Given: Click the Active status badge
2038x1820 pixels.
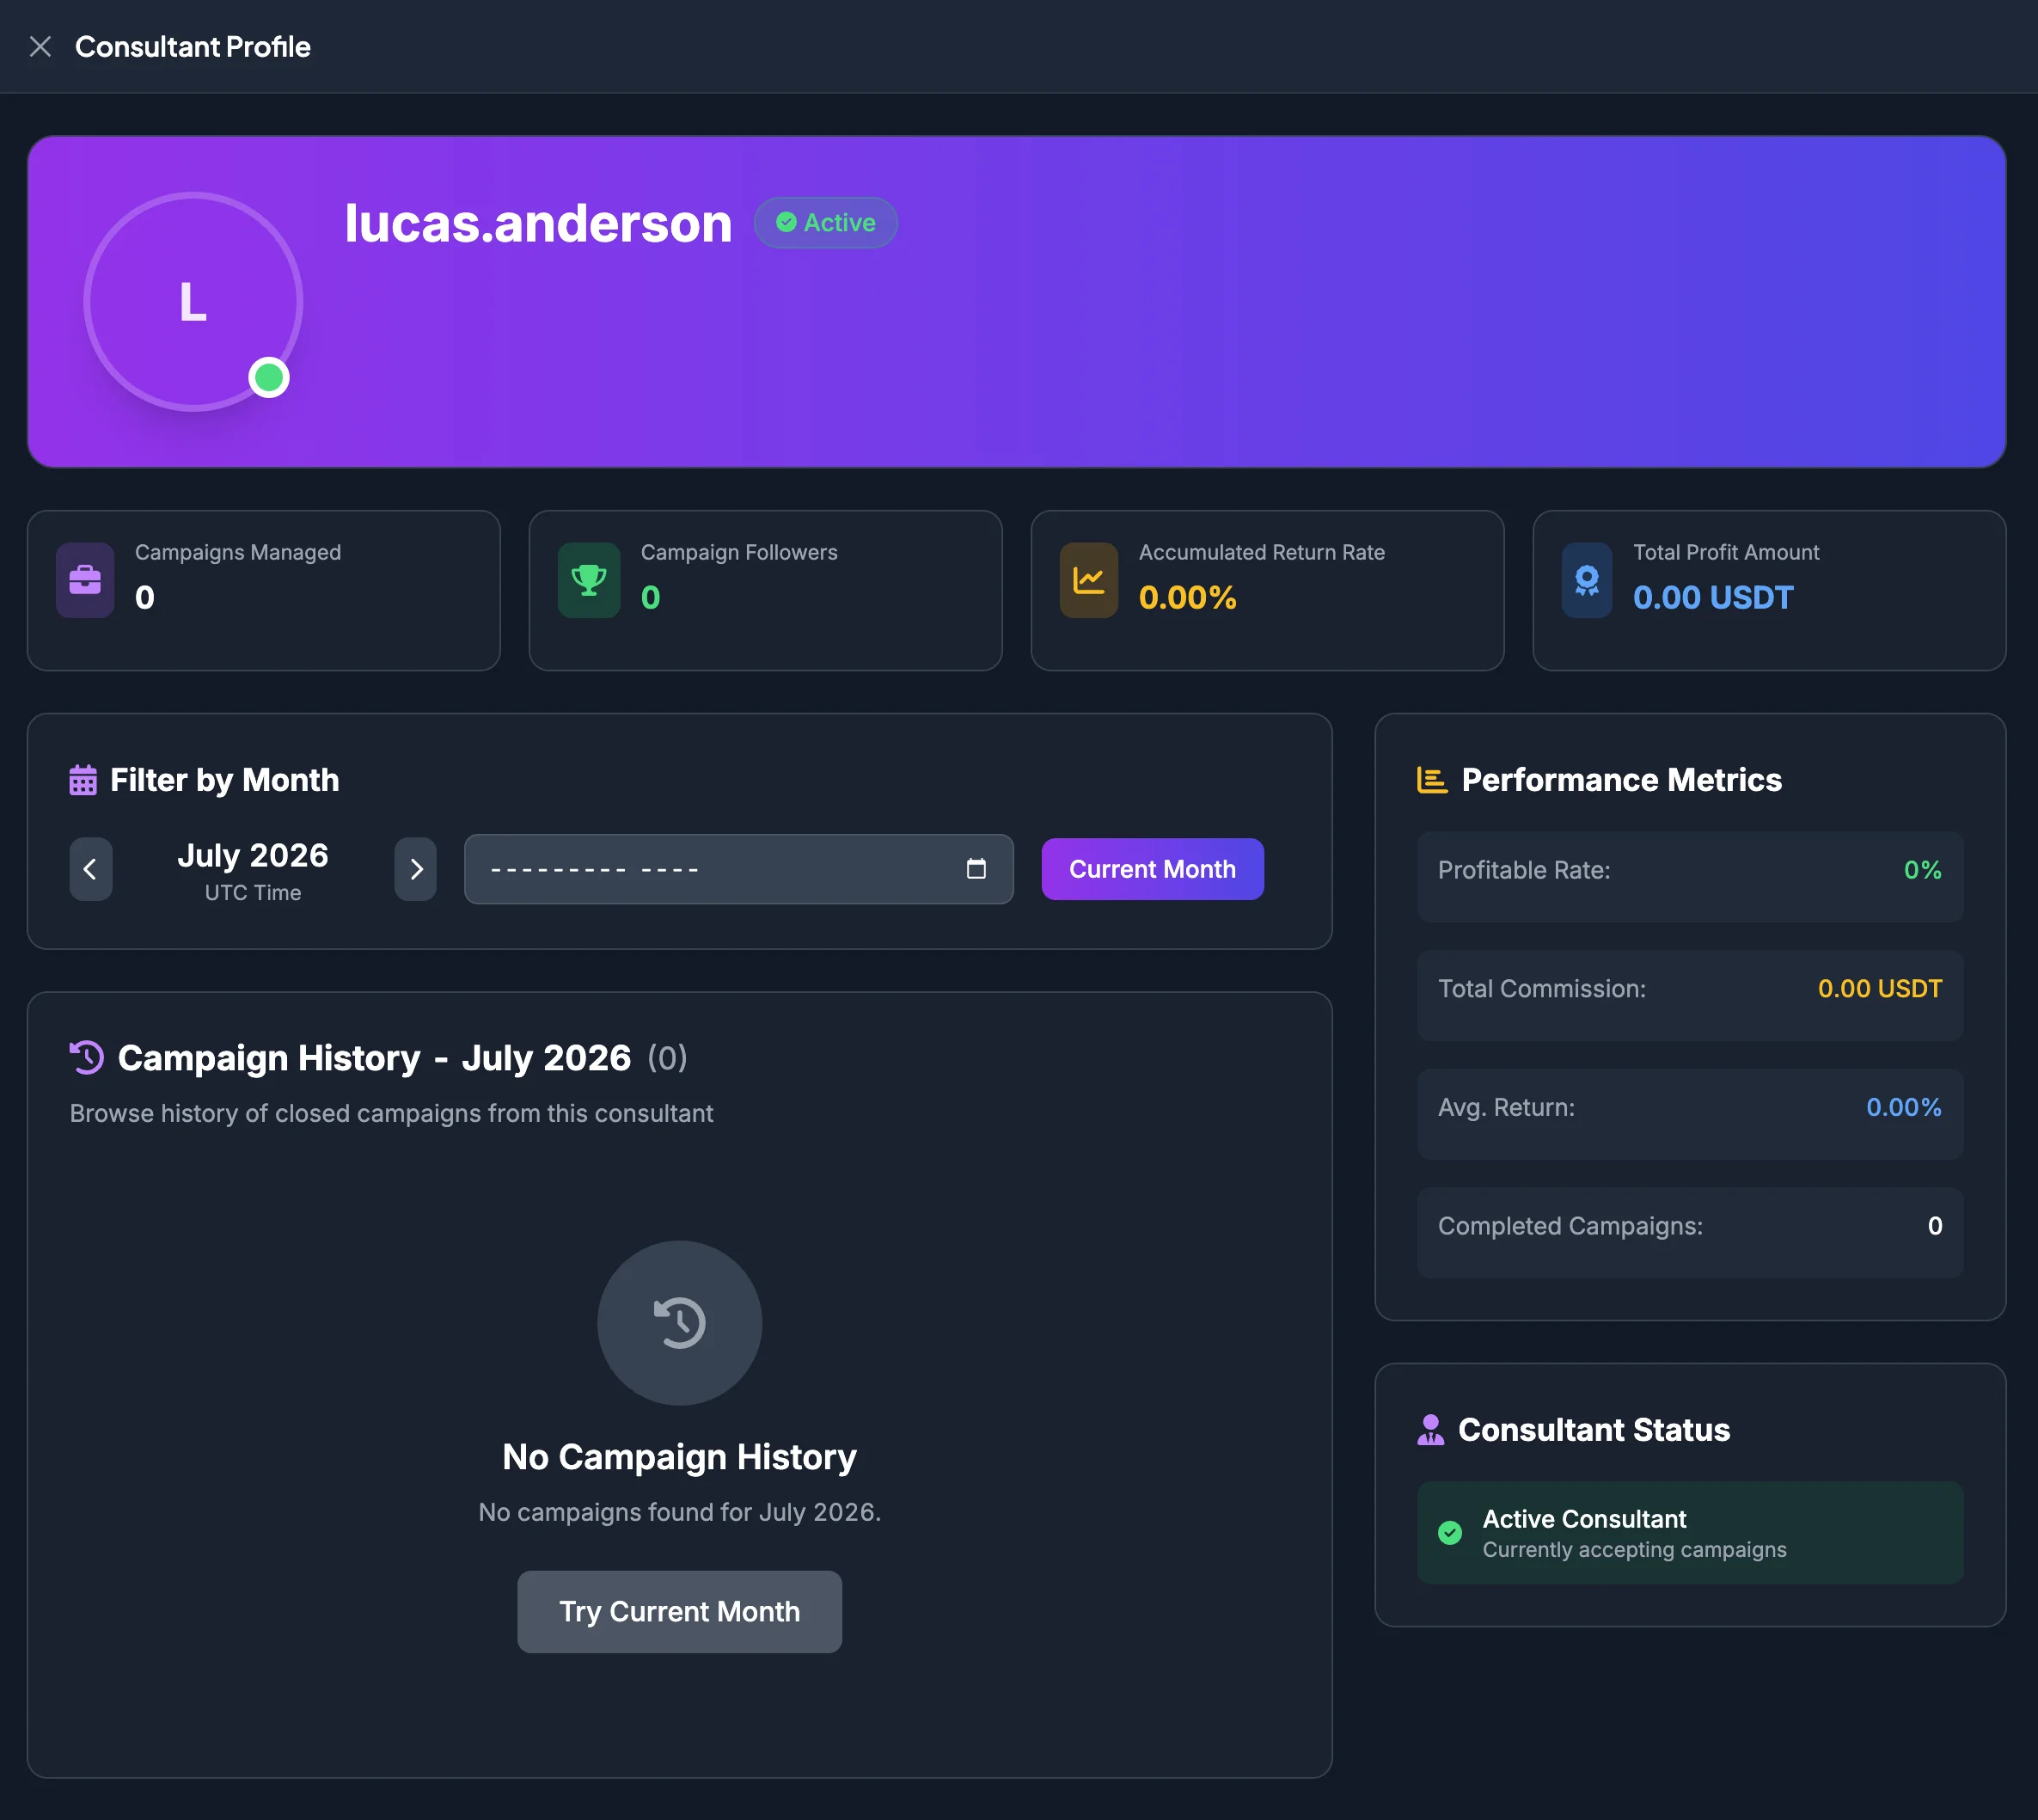Looking at the screenshot, I should (x=825, y=222).
